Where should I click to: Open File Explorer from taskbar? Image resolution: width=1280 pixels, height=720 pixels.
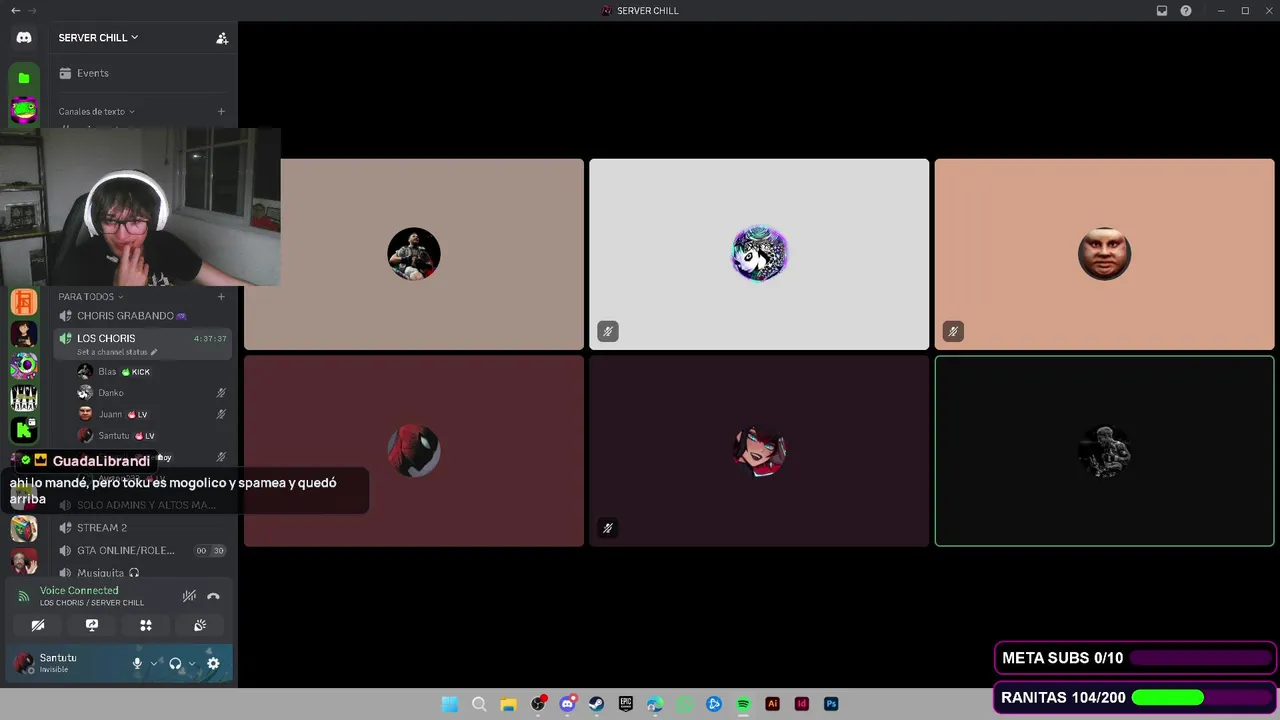[508, 704]
